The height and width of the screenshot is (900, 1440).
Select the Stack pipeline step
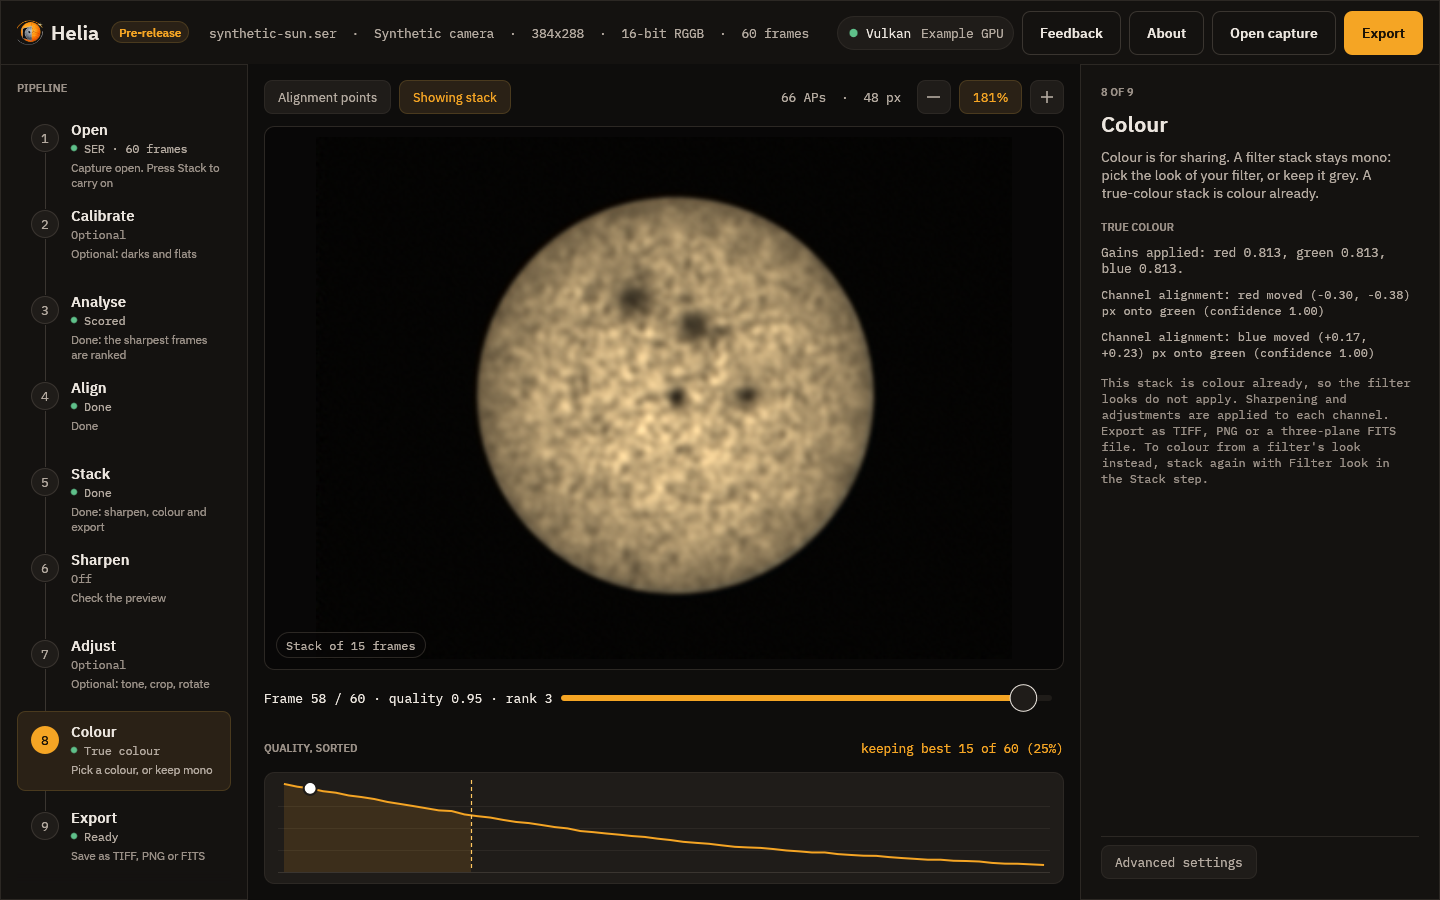[124, 499]
